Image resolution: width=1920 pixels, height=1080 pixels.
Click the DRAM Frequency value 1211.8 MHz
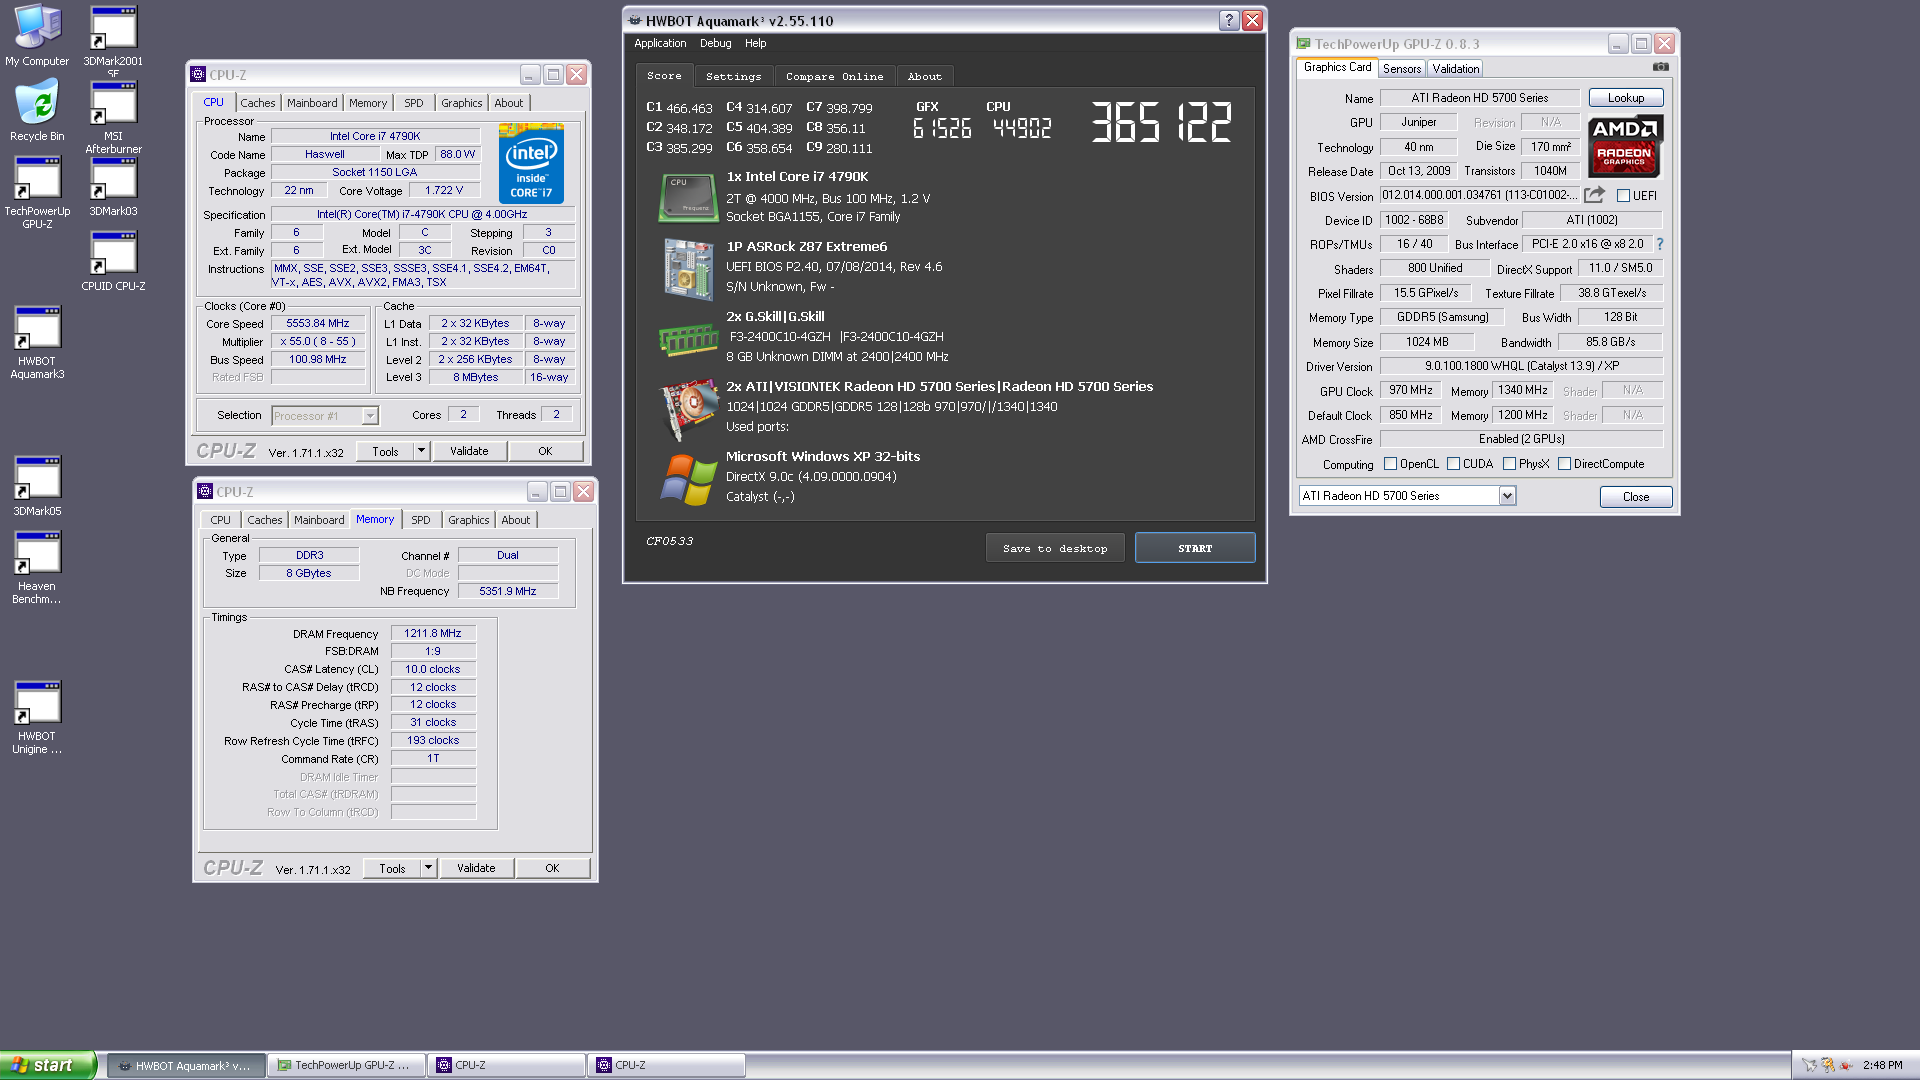[433, 633]
